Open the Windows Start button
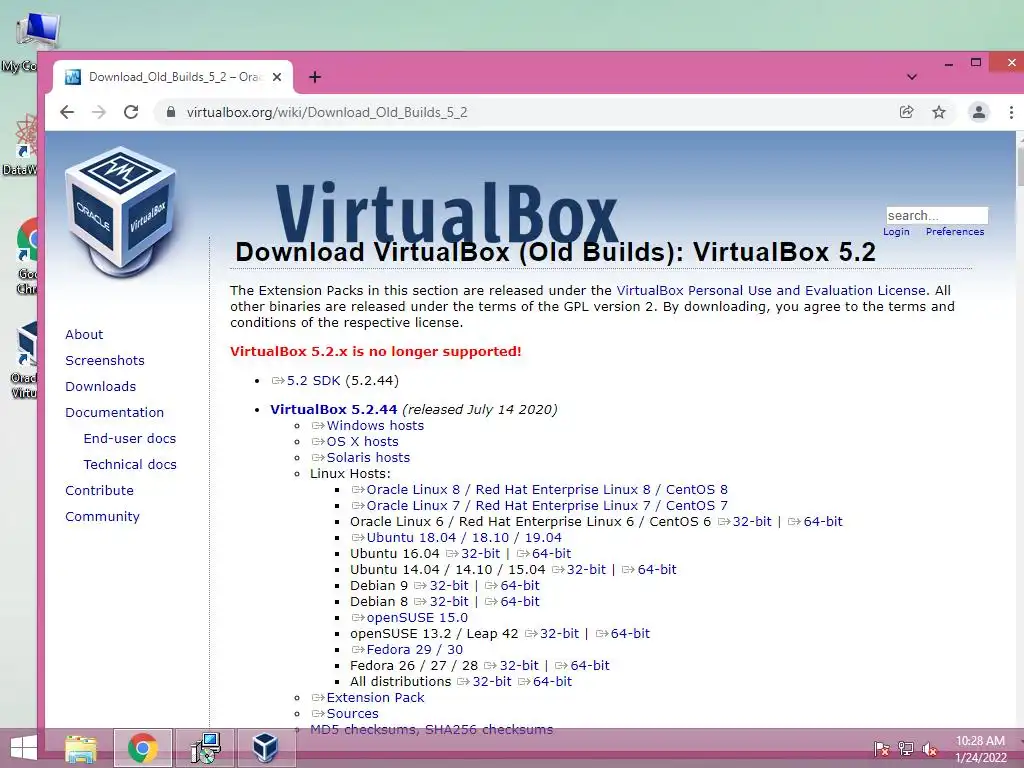The image size is (1024, 768). click(24, 748)
